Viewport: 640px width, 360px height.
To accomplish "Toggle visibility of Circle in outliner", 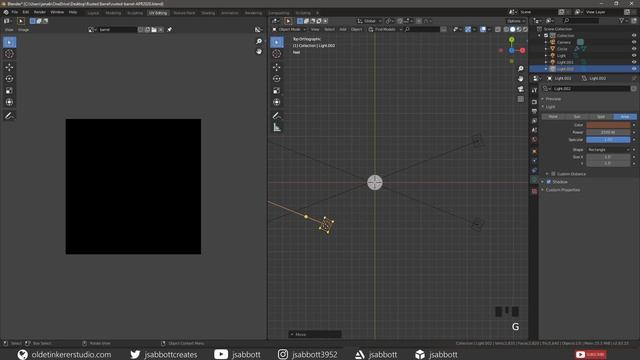I will pos(634,49).
